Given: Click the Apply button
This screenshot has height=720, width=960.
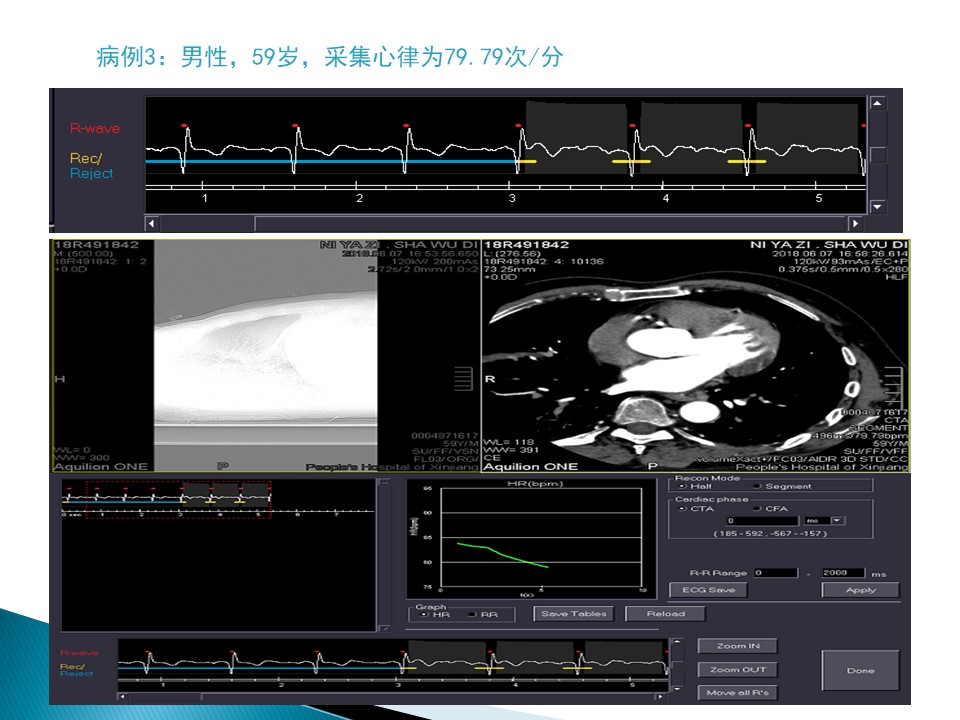Looking at the screenshot, I should tap(860, 590).
